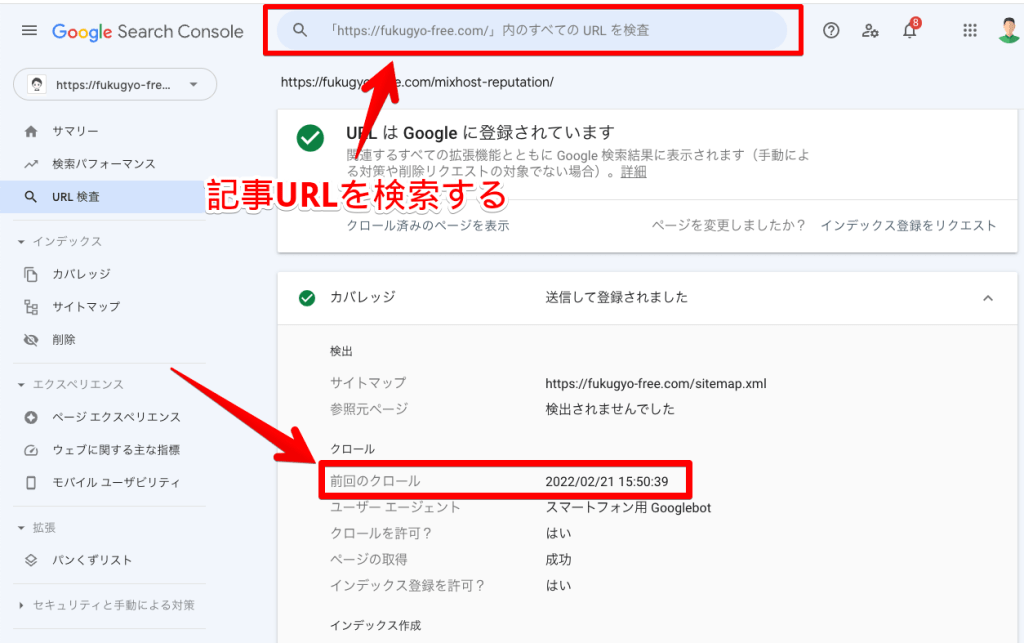
Task: Click the inspected mixhost-reputation URL text
Action: [417, 82]
